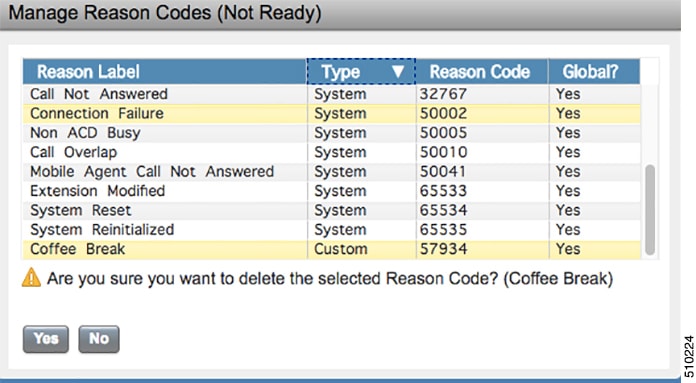
Task: Select the Call Overlap row
Action: click(x=332, y=152)
